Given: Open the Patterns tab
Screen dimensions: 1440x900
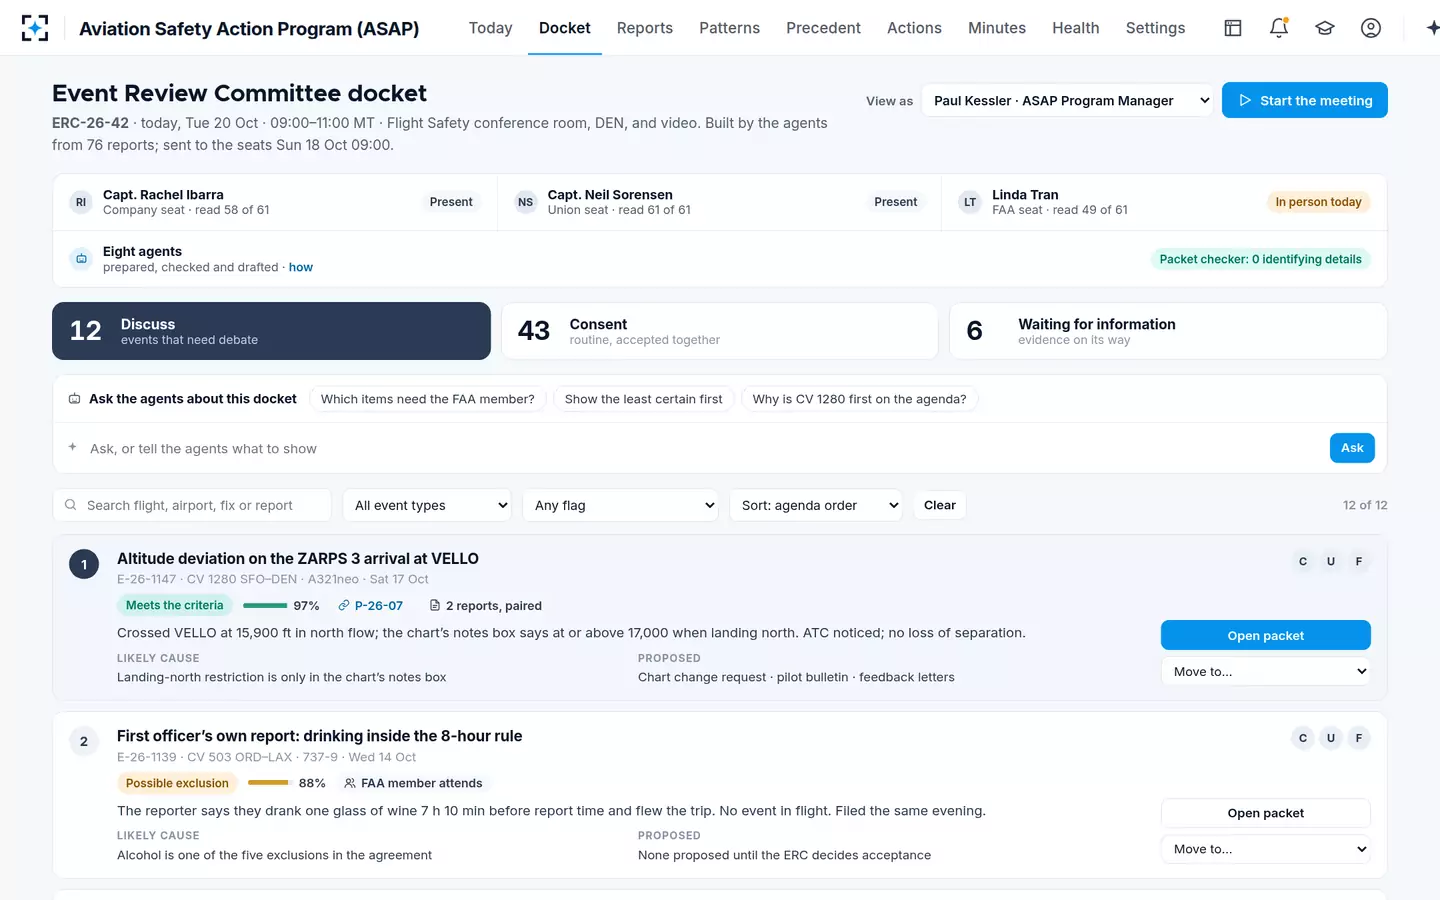Looking at the screenshot, I should 729,28.
